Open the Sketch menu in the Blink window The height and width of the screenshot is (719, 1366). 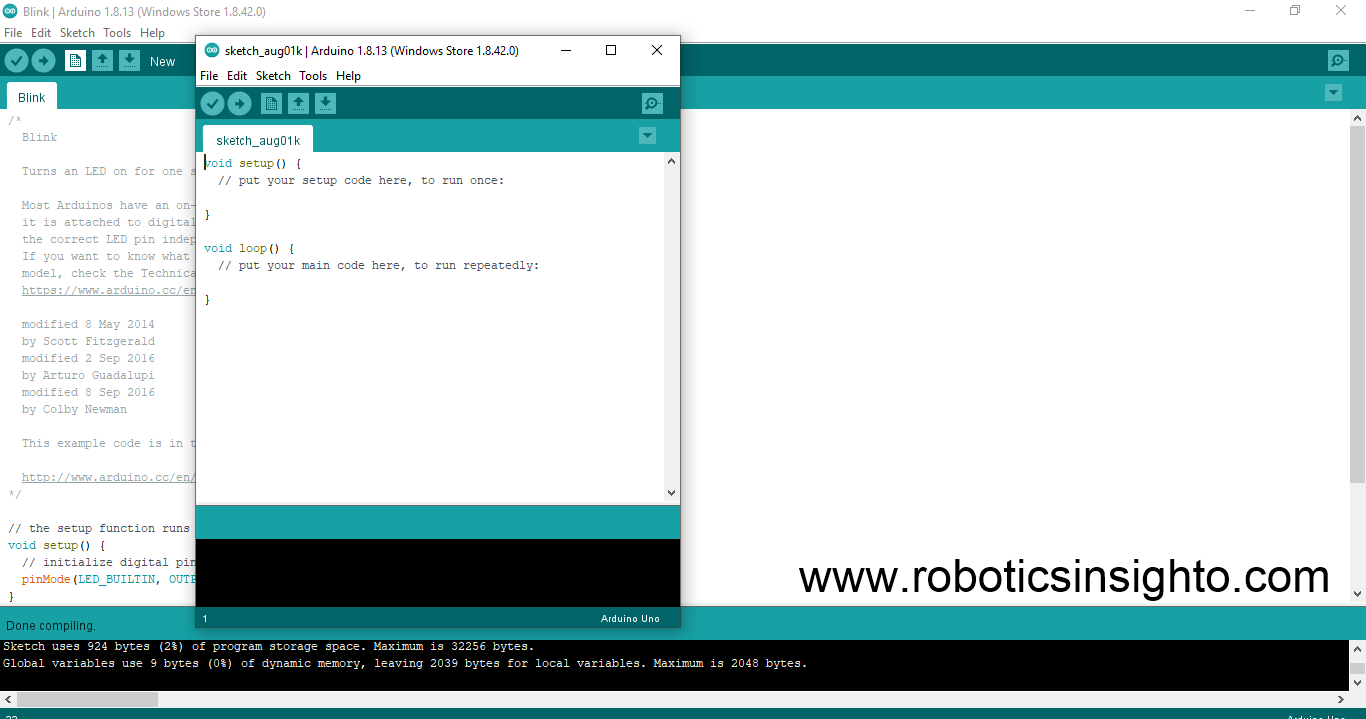click(77, 32)
